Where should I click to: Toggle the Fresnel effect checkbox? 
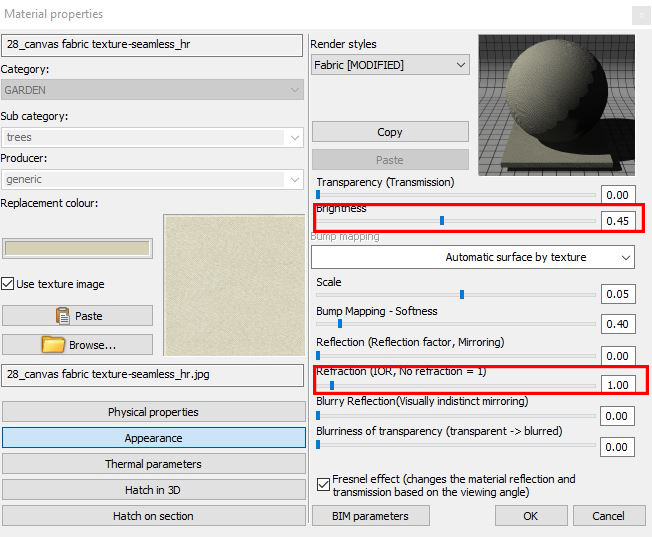[323, 485]
